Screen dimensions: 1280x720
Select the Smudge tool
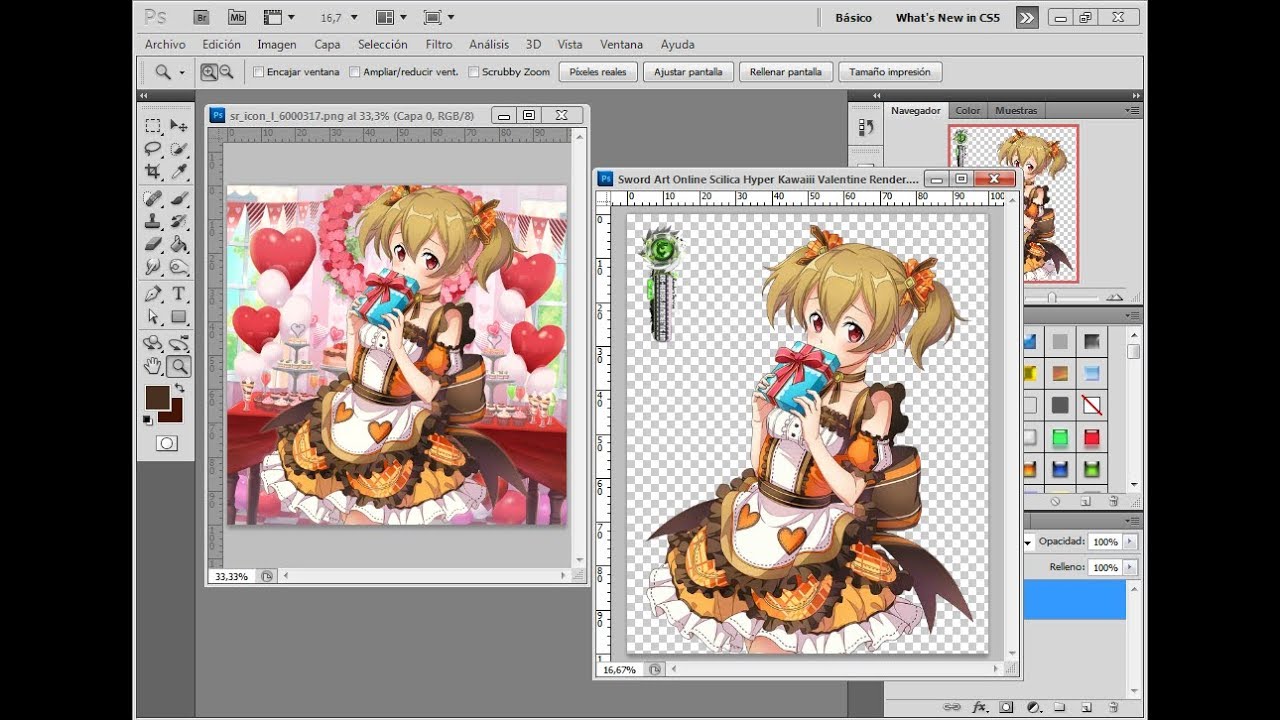(153, 267)
